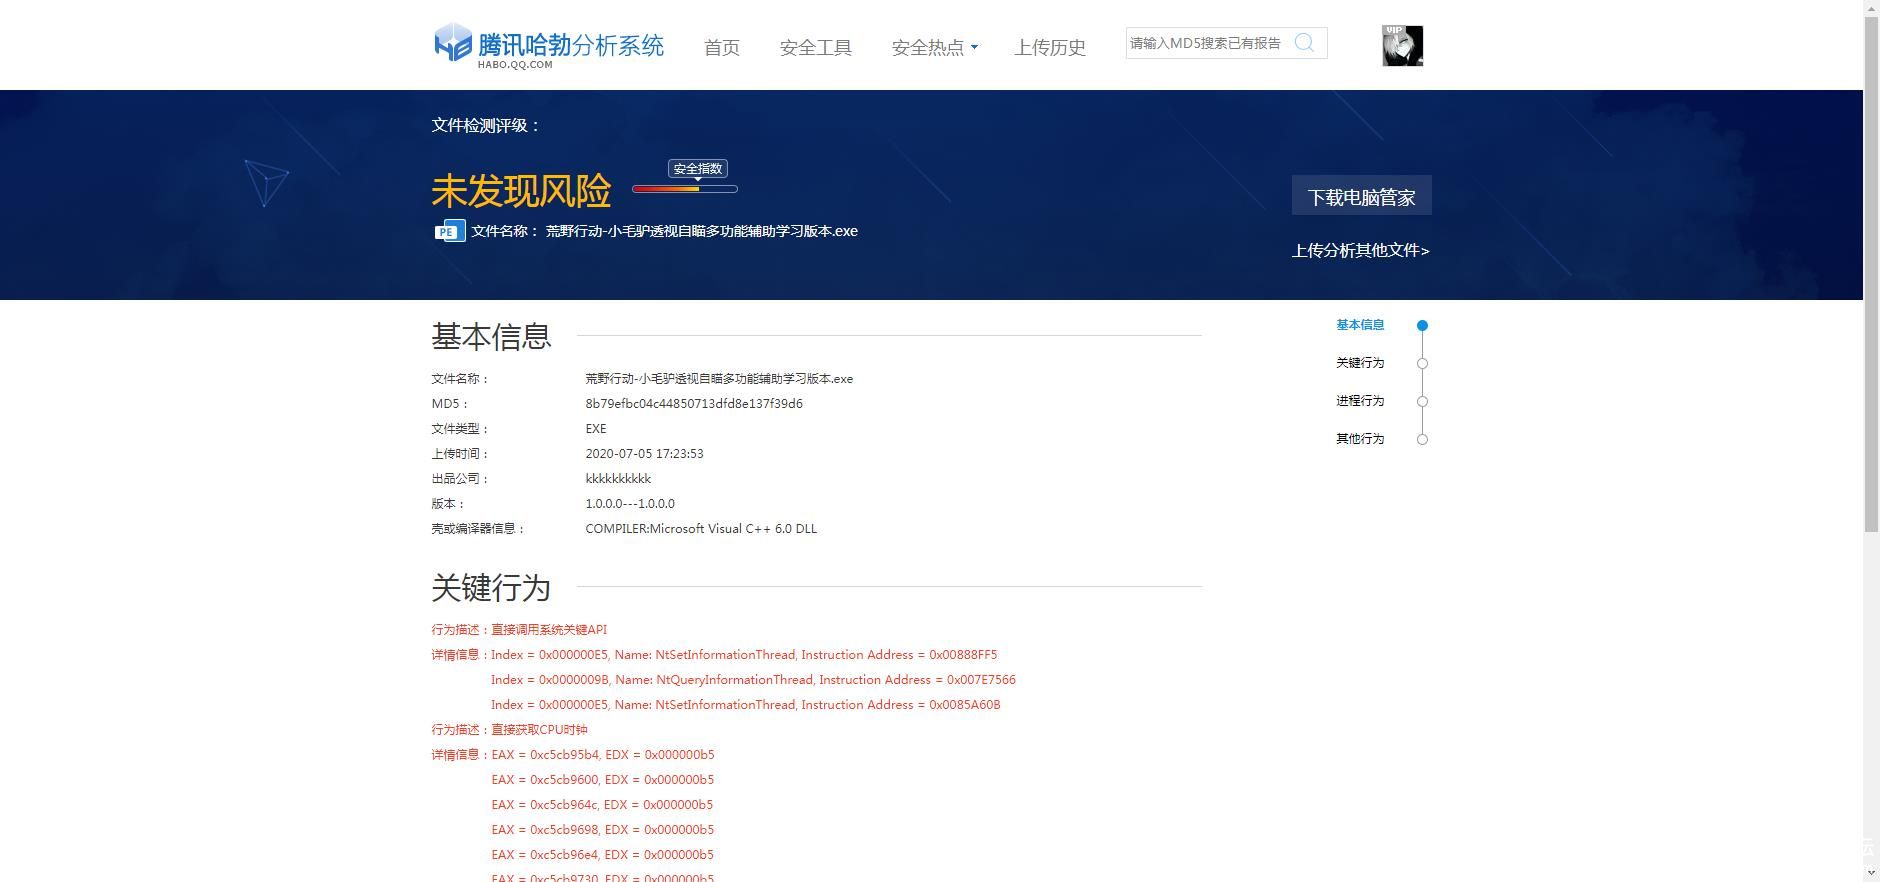Screen dimensions: 1880x882
Task: Click the 其他行为 timeline dot
Action: tap(1422, 439)
